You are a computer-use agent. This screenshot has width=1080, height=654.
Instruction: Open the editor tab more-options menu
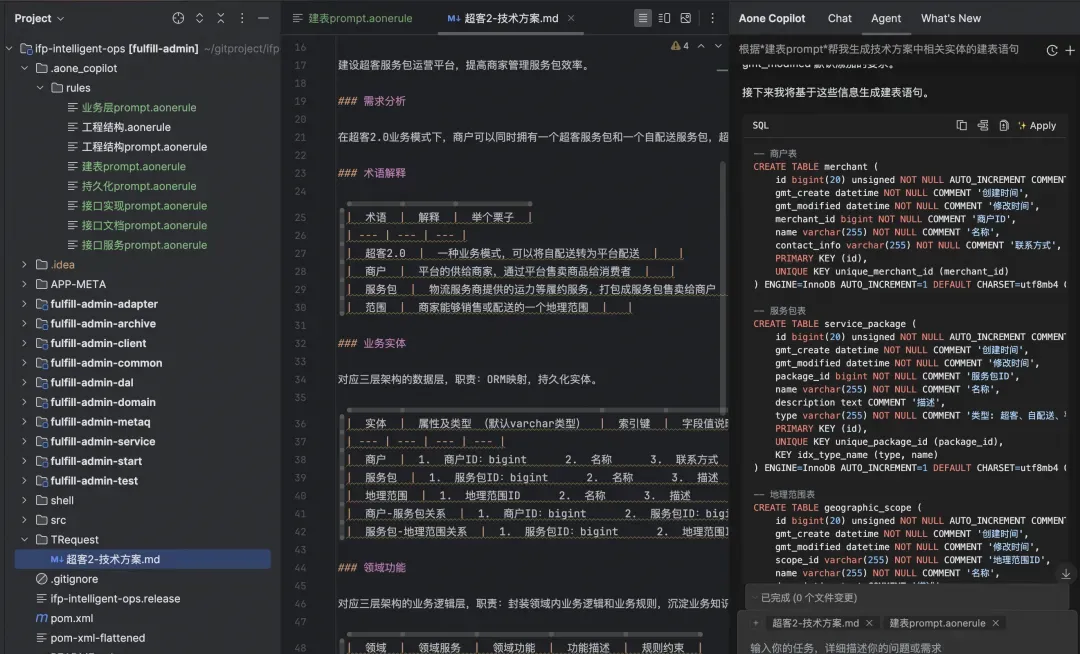click(x=712, y=19)
